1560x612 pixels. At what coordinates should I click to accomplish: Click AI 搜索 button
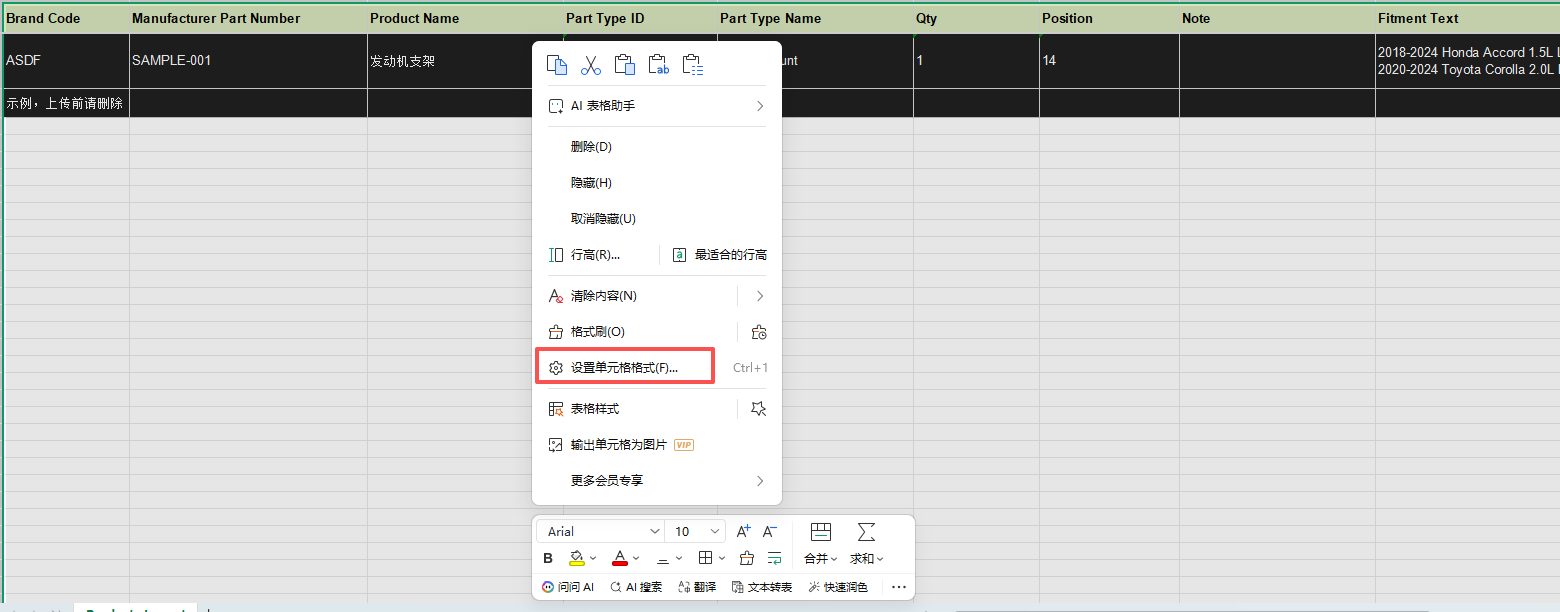tap(636, 587)
